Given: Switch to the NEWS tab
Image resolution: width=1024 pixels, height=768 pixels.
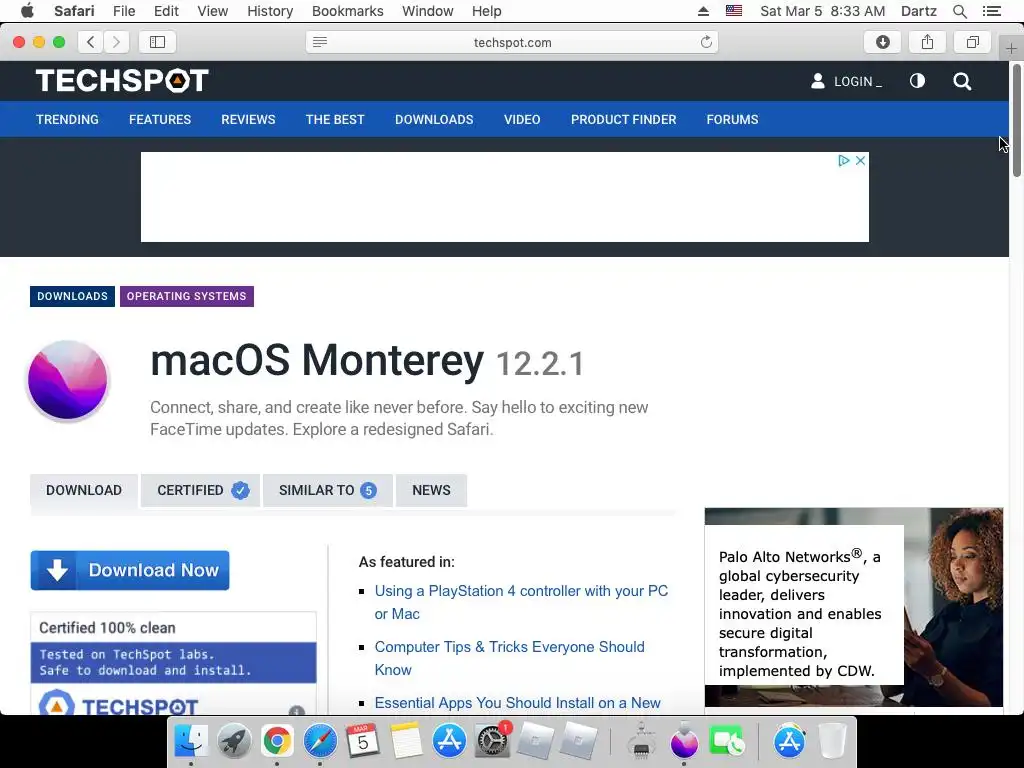Looking at the screenshot, I should 431,490.
